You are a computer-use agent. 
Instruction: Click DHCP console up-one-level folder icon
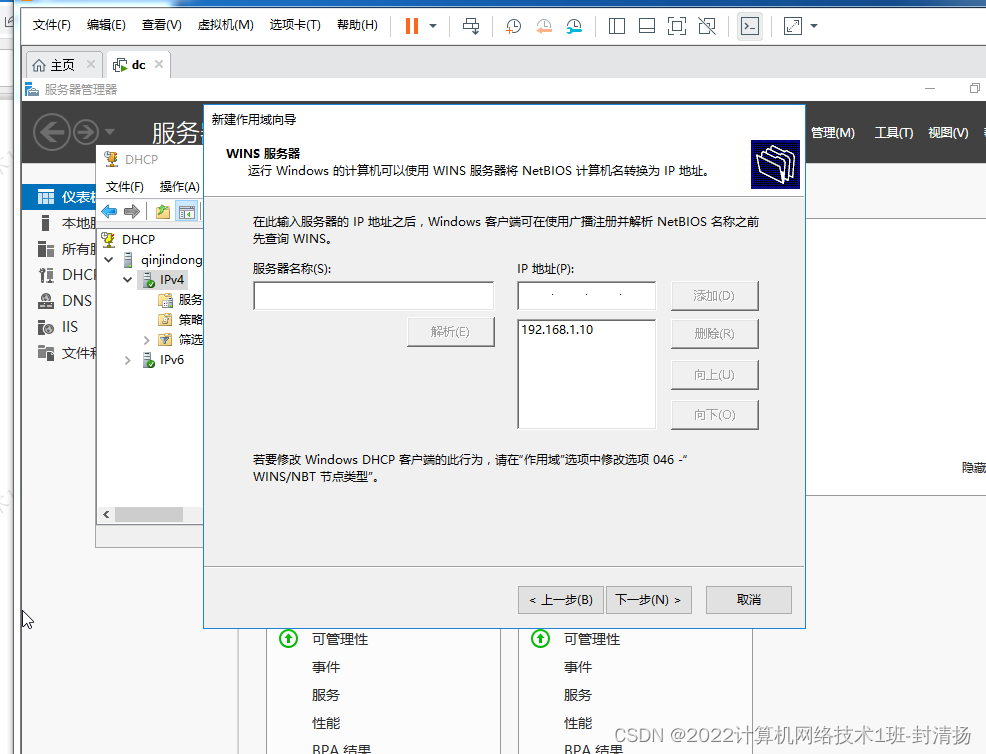(163, 212)
